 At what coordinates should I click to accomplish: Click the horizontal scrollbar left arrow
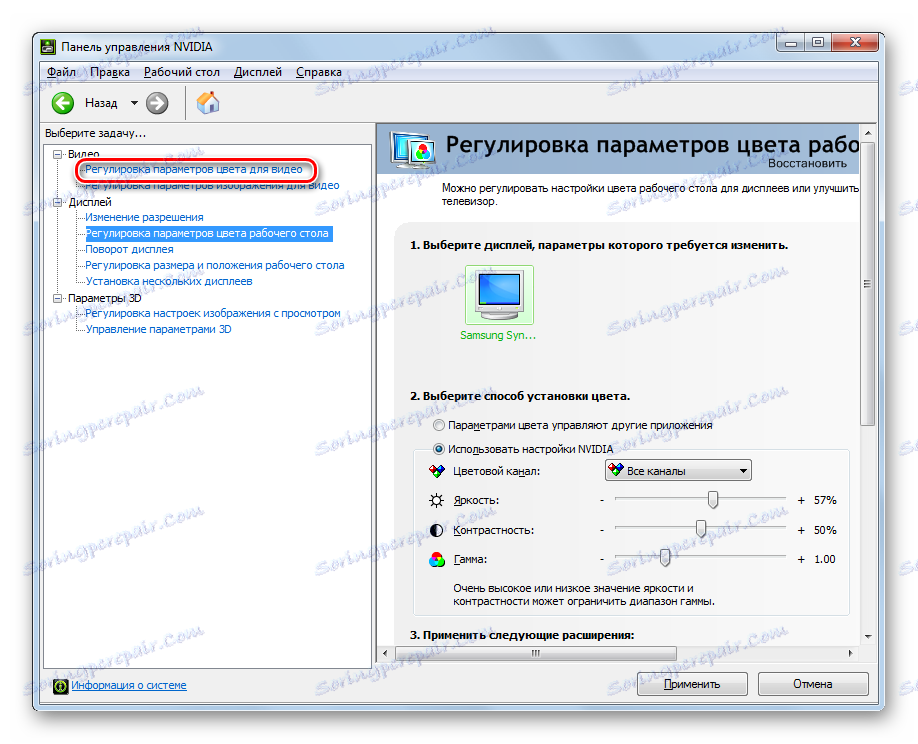pos(385,653)
